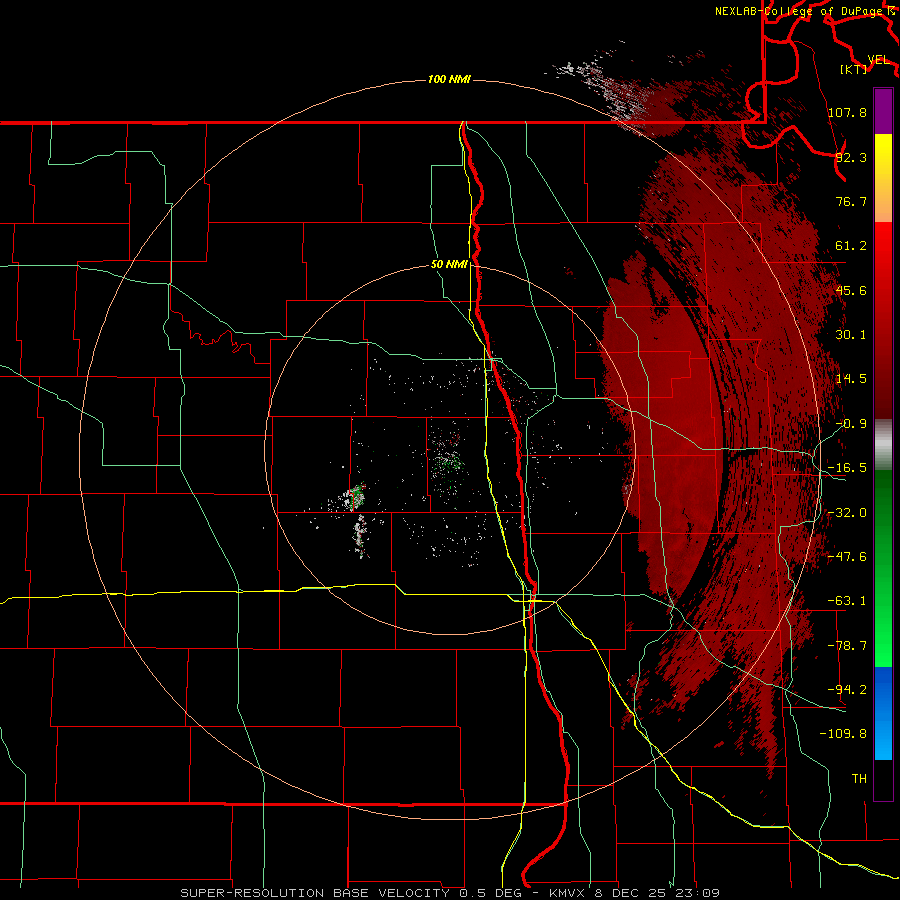Viewport: 900px width, 900px height.
Task: Click the KMVX station identifier in caption
Action: pos(567,893)
